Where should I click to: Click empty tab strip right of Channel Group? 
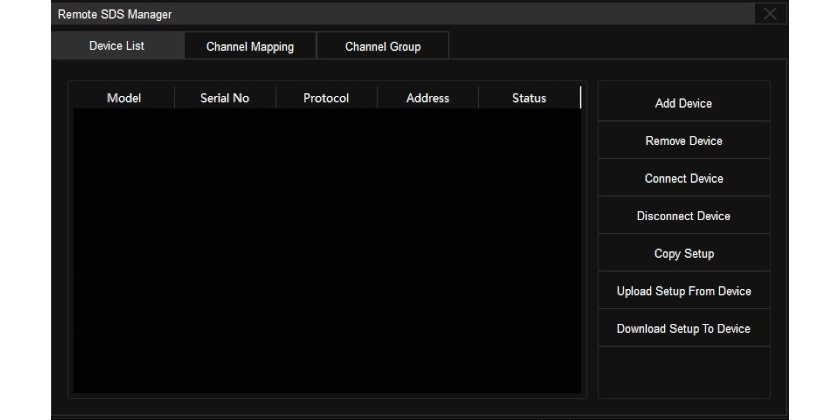610,46
